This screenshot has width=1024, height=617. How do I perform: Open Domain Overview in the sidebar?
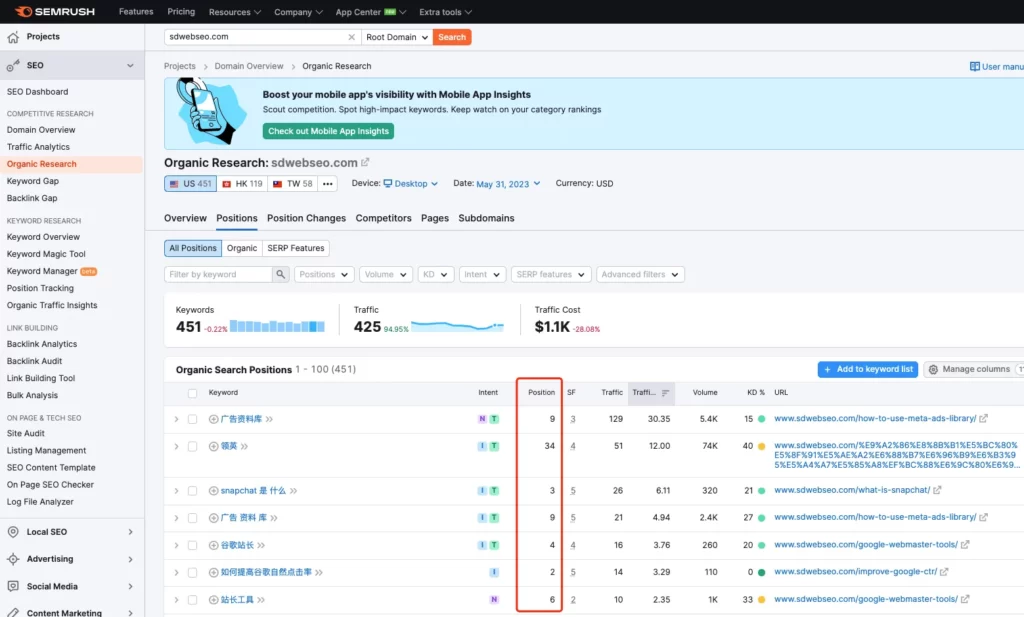41,130
